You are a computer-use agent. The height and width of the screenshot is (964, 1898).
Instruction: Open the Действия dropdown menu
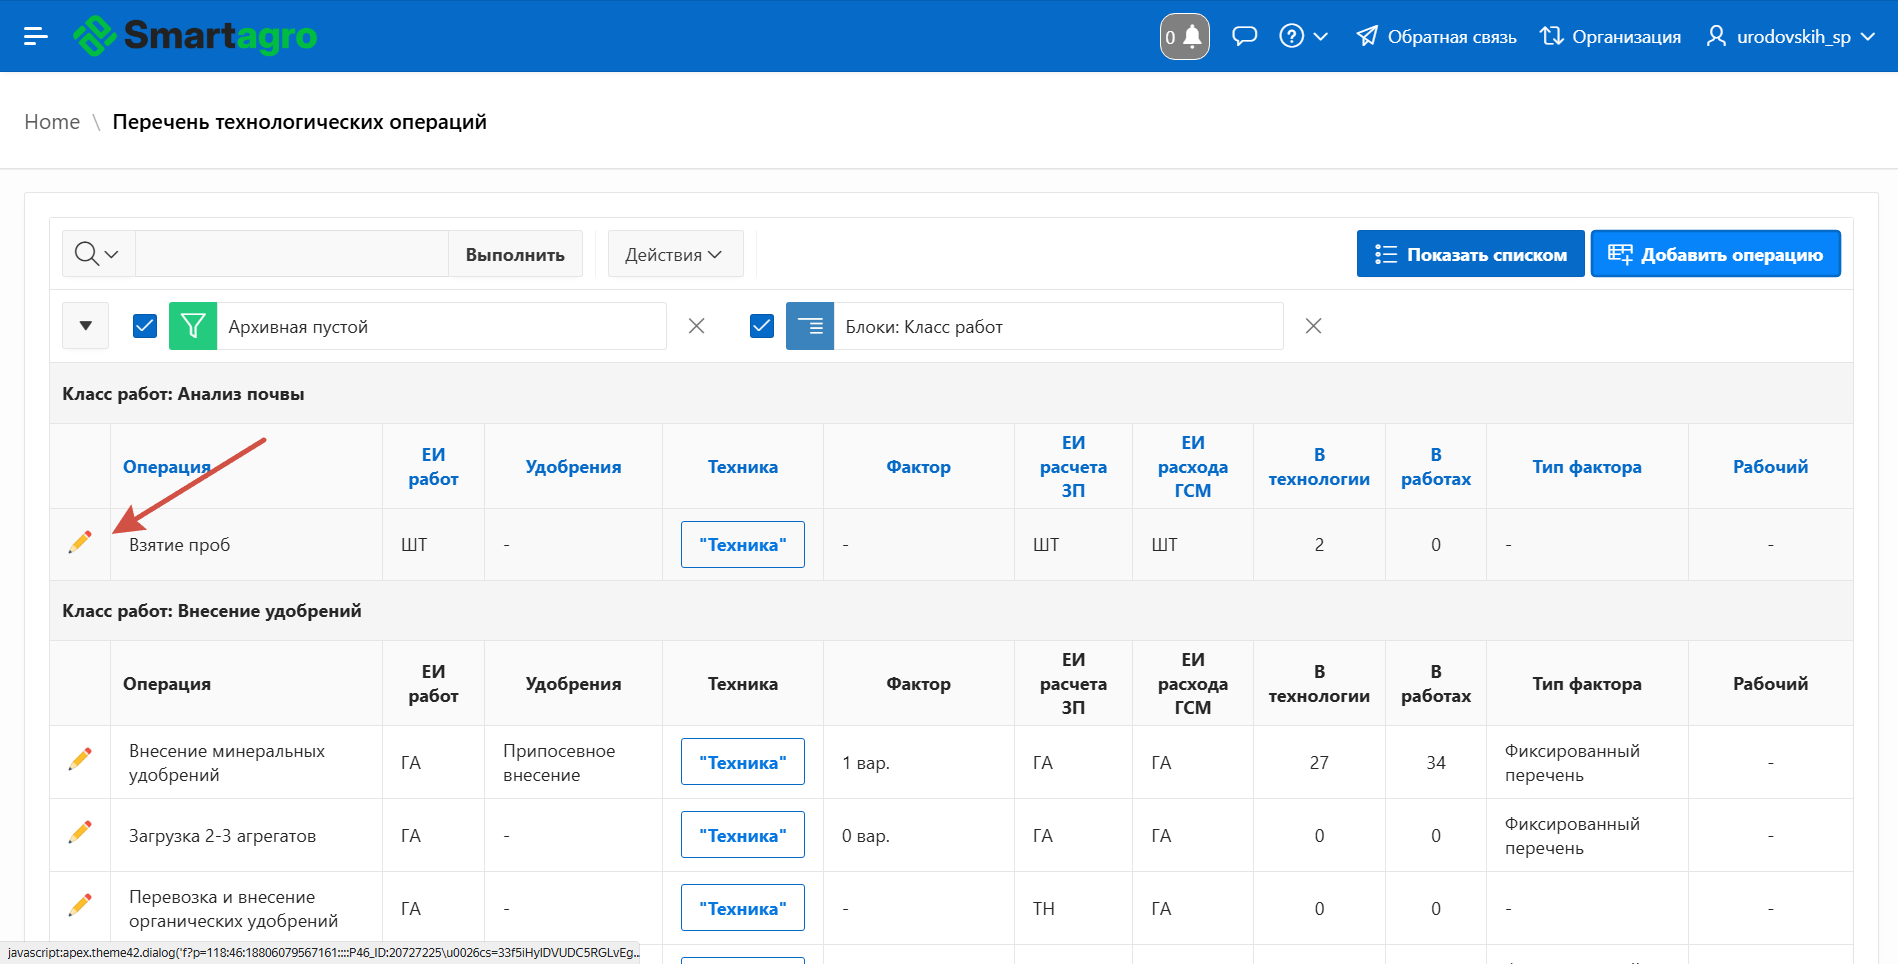click(x=675, y=254)
